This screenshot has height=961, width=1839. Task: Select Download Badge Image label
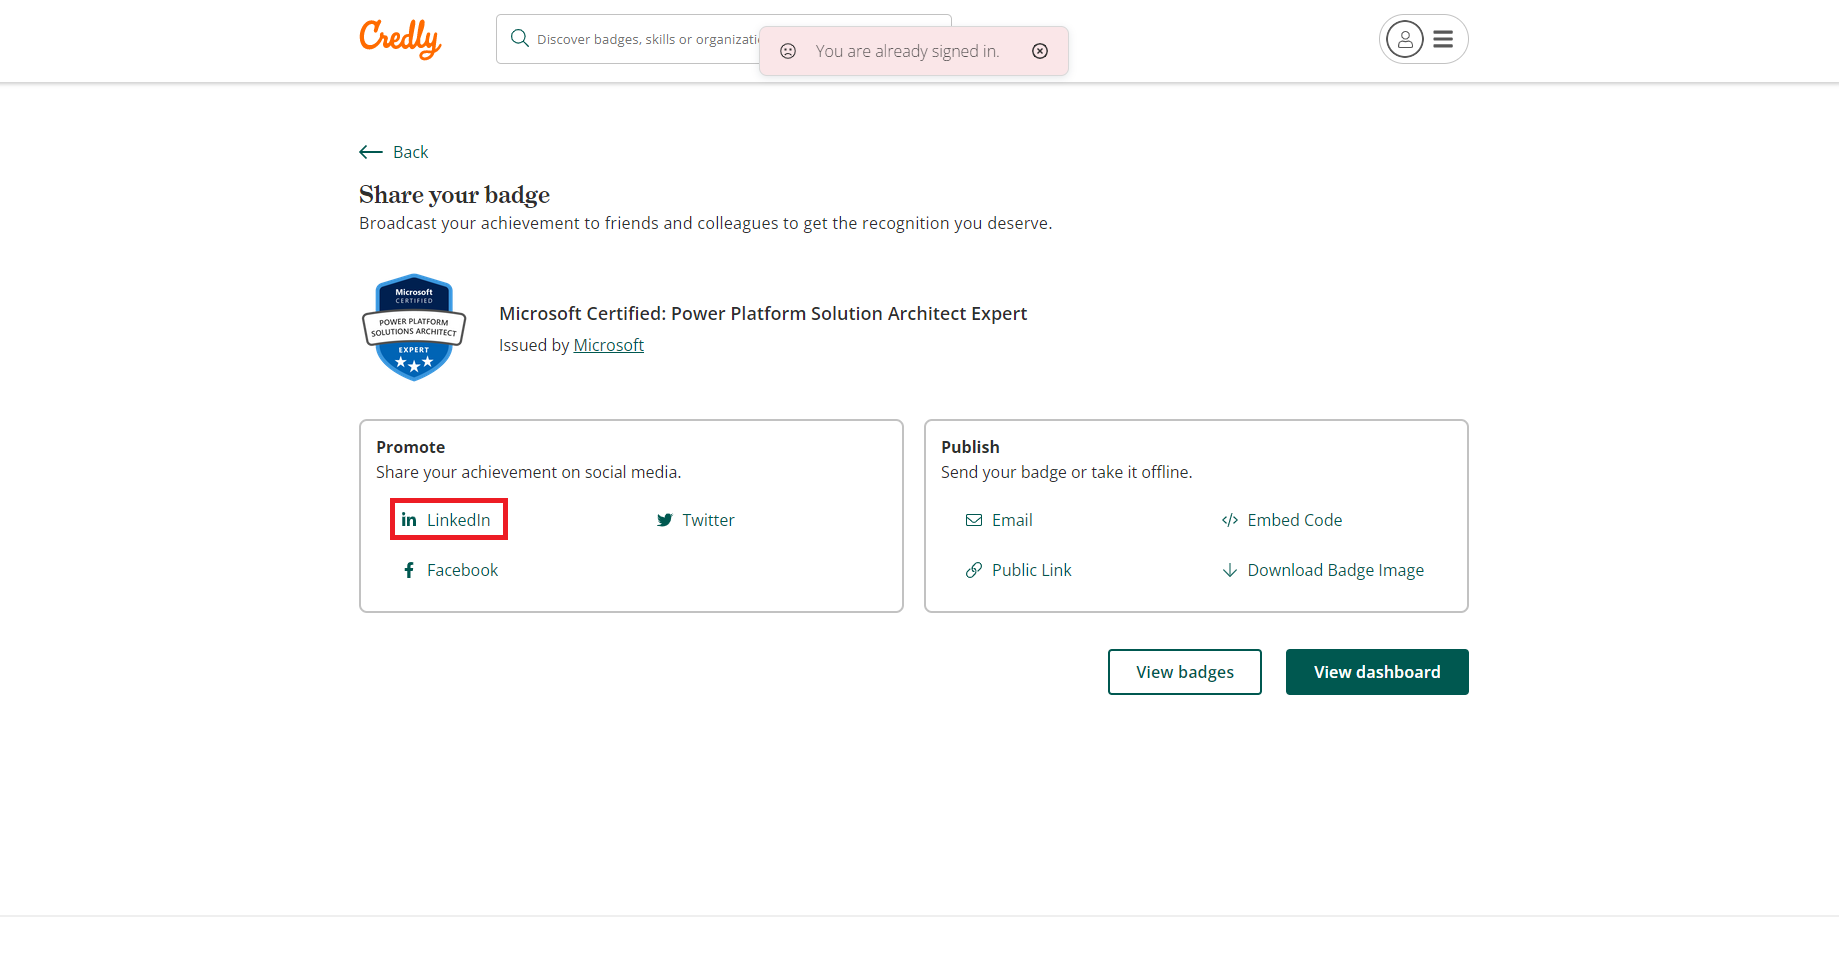click(x=1336, y=570)
